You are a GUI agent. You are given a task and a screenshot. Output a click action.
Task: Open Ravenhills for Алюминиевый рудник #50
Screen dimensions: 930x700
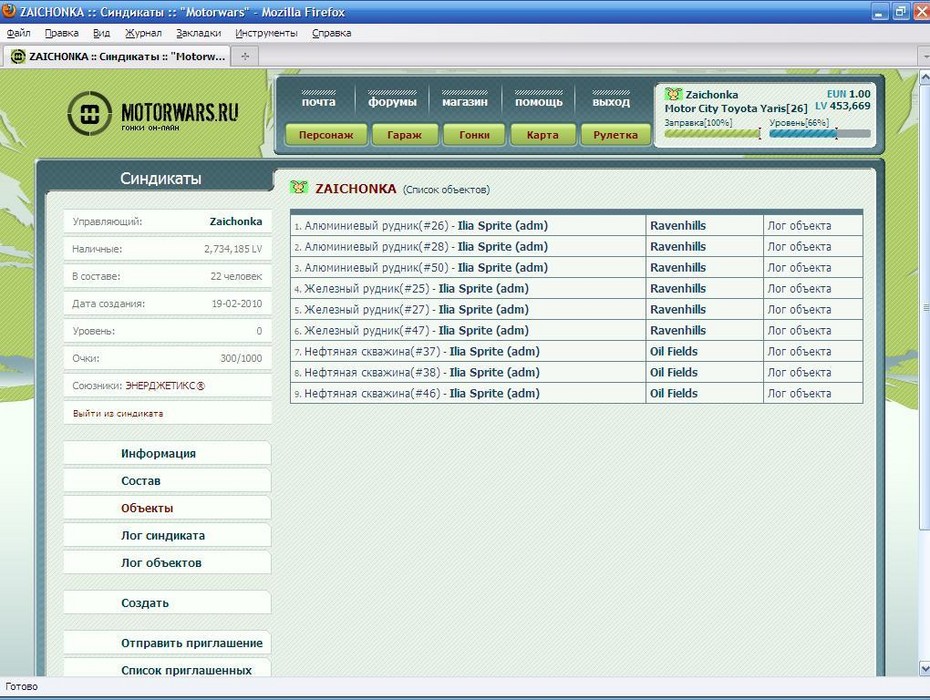(x=678, y=268)
